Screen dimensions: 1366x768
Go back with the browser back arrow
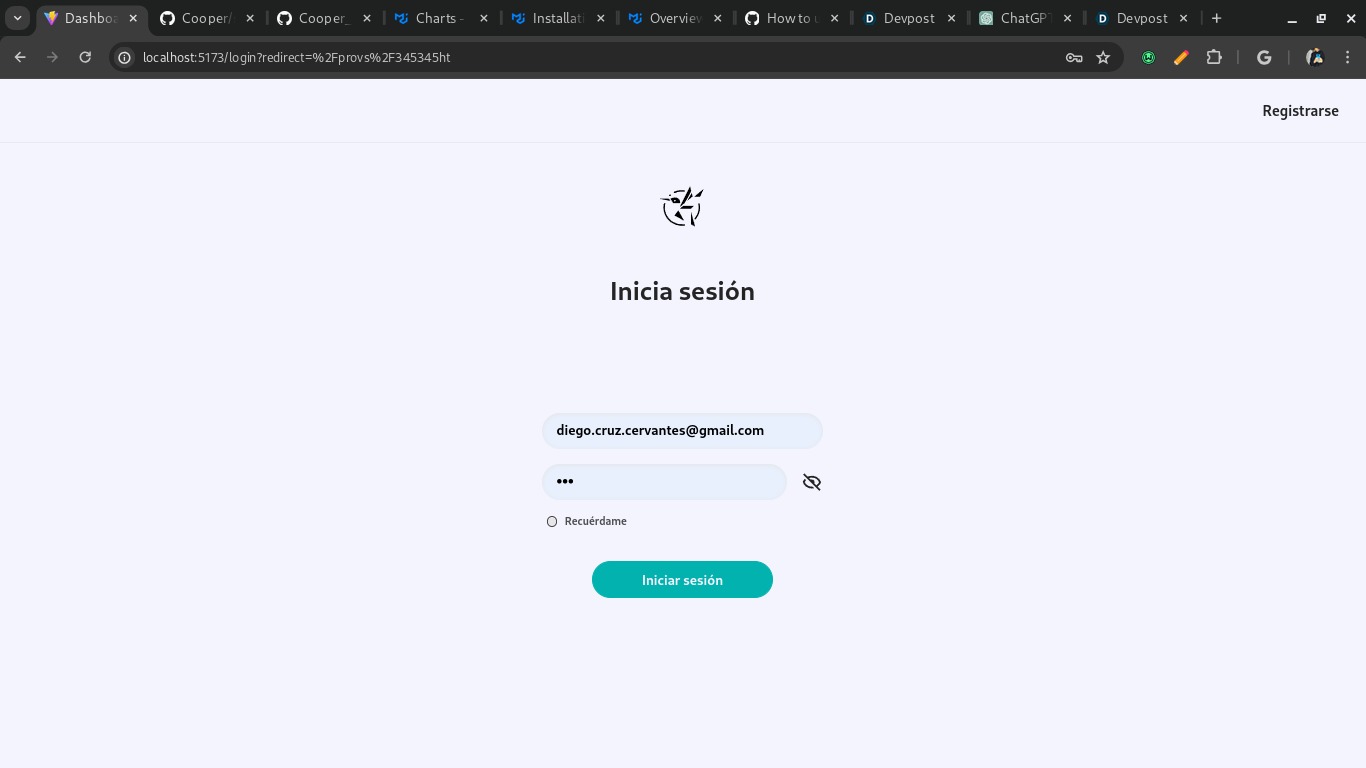click(x=20, y=58)
